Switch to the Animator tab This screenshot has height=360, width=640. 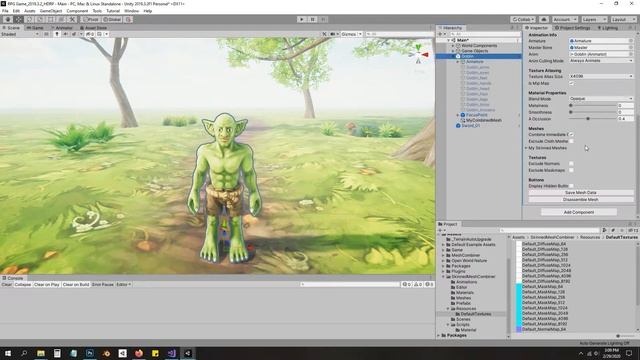pyautogui.click(x=62, y=28)
